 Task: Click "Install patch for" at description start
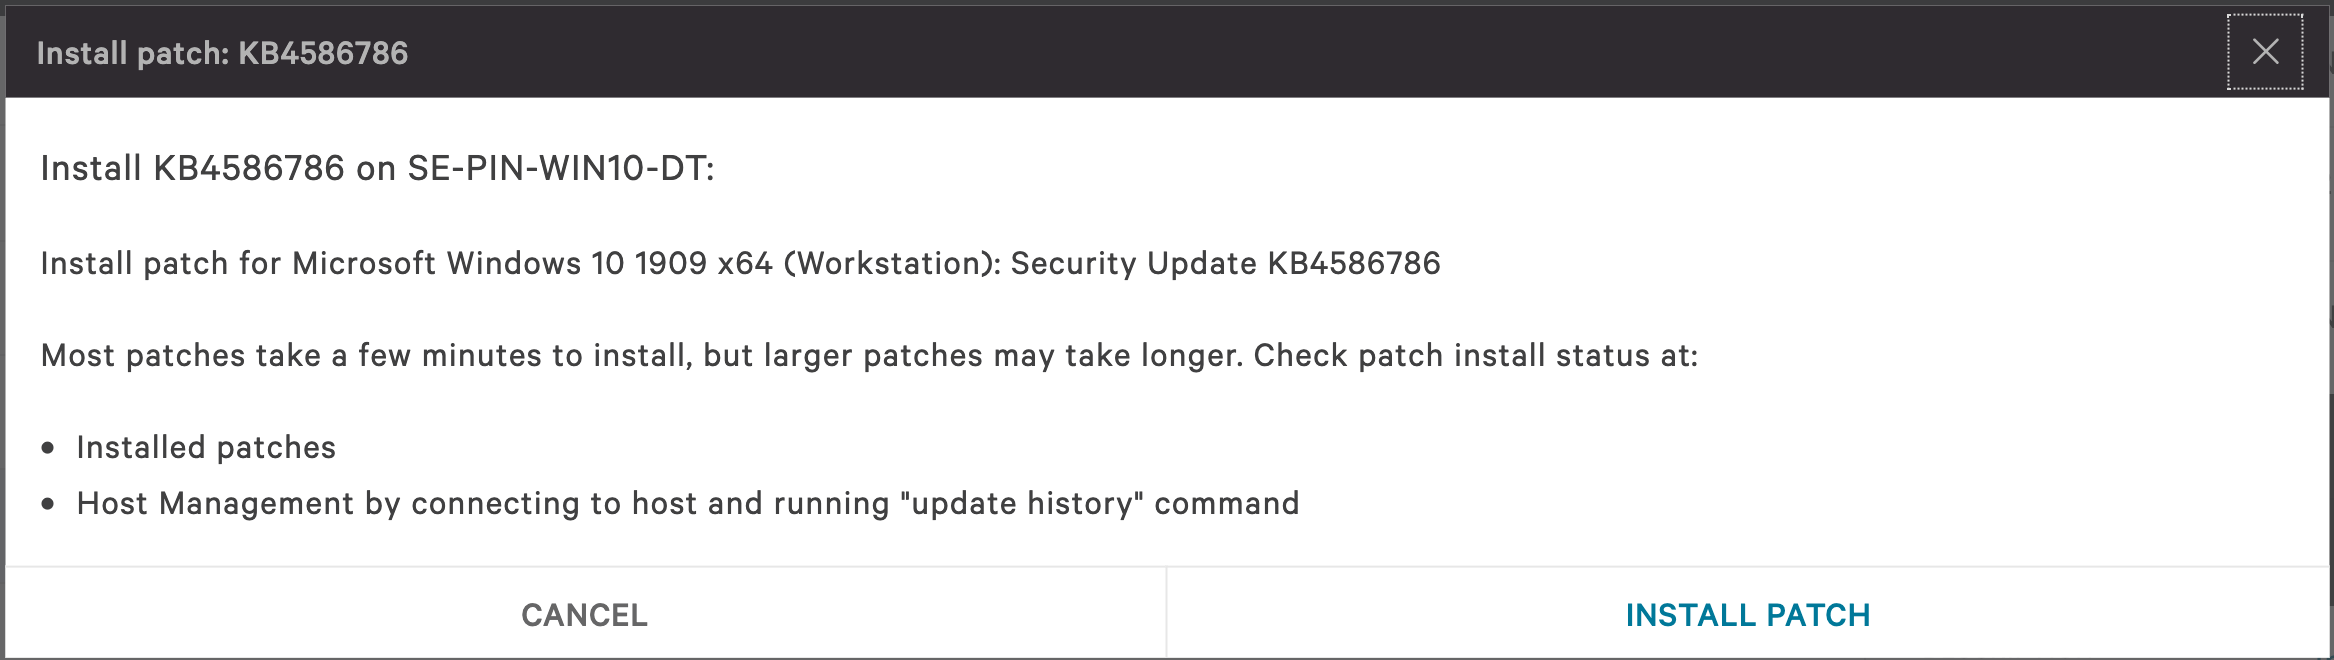tap(160, 263)
